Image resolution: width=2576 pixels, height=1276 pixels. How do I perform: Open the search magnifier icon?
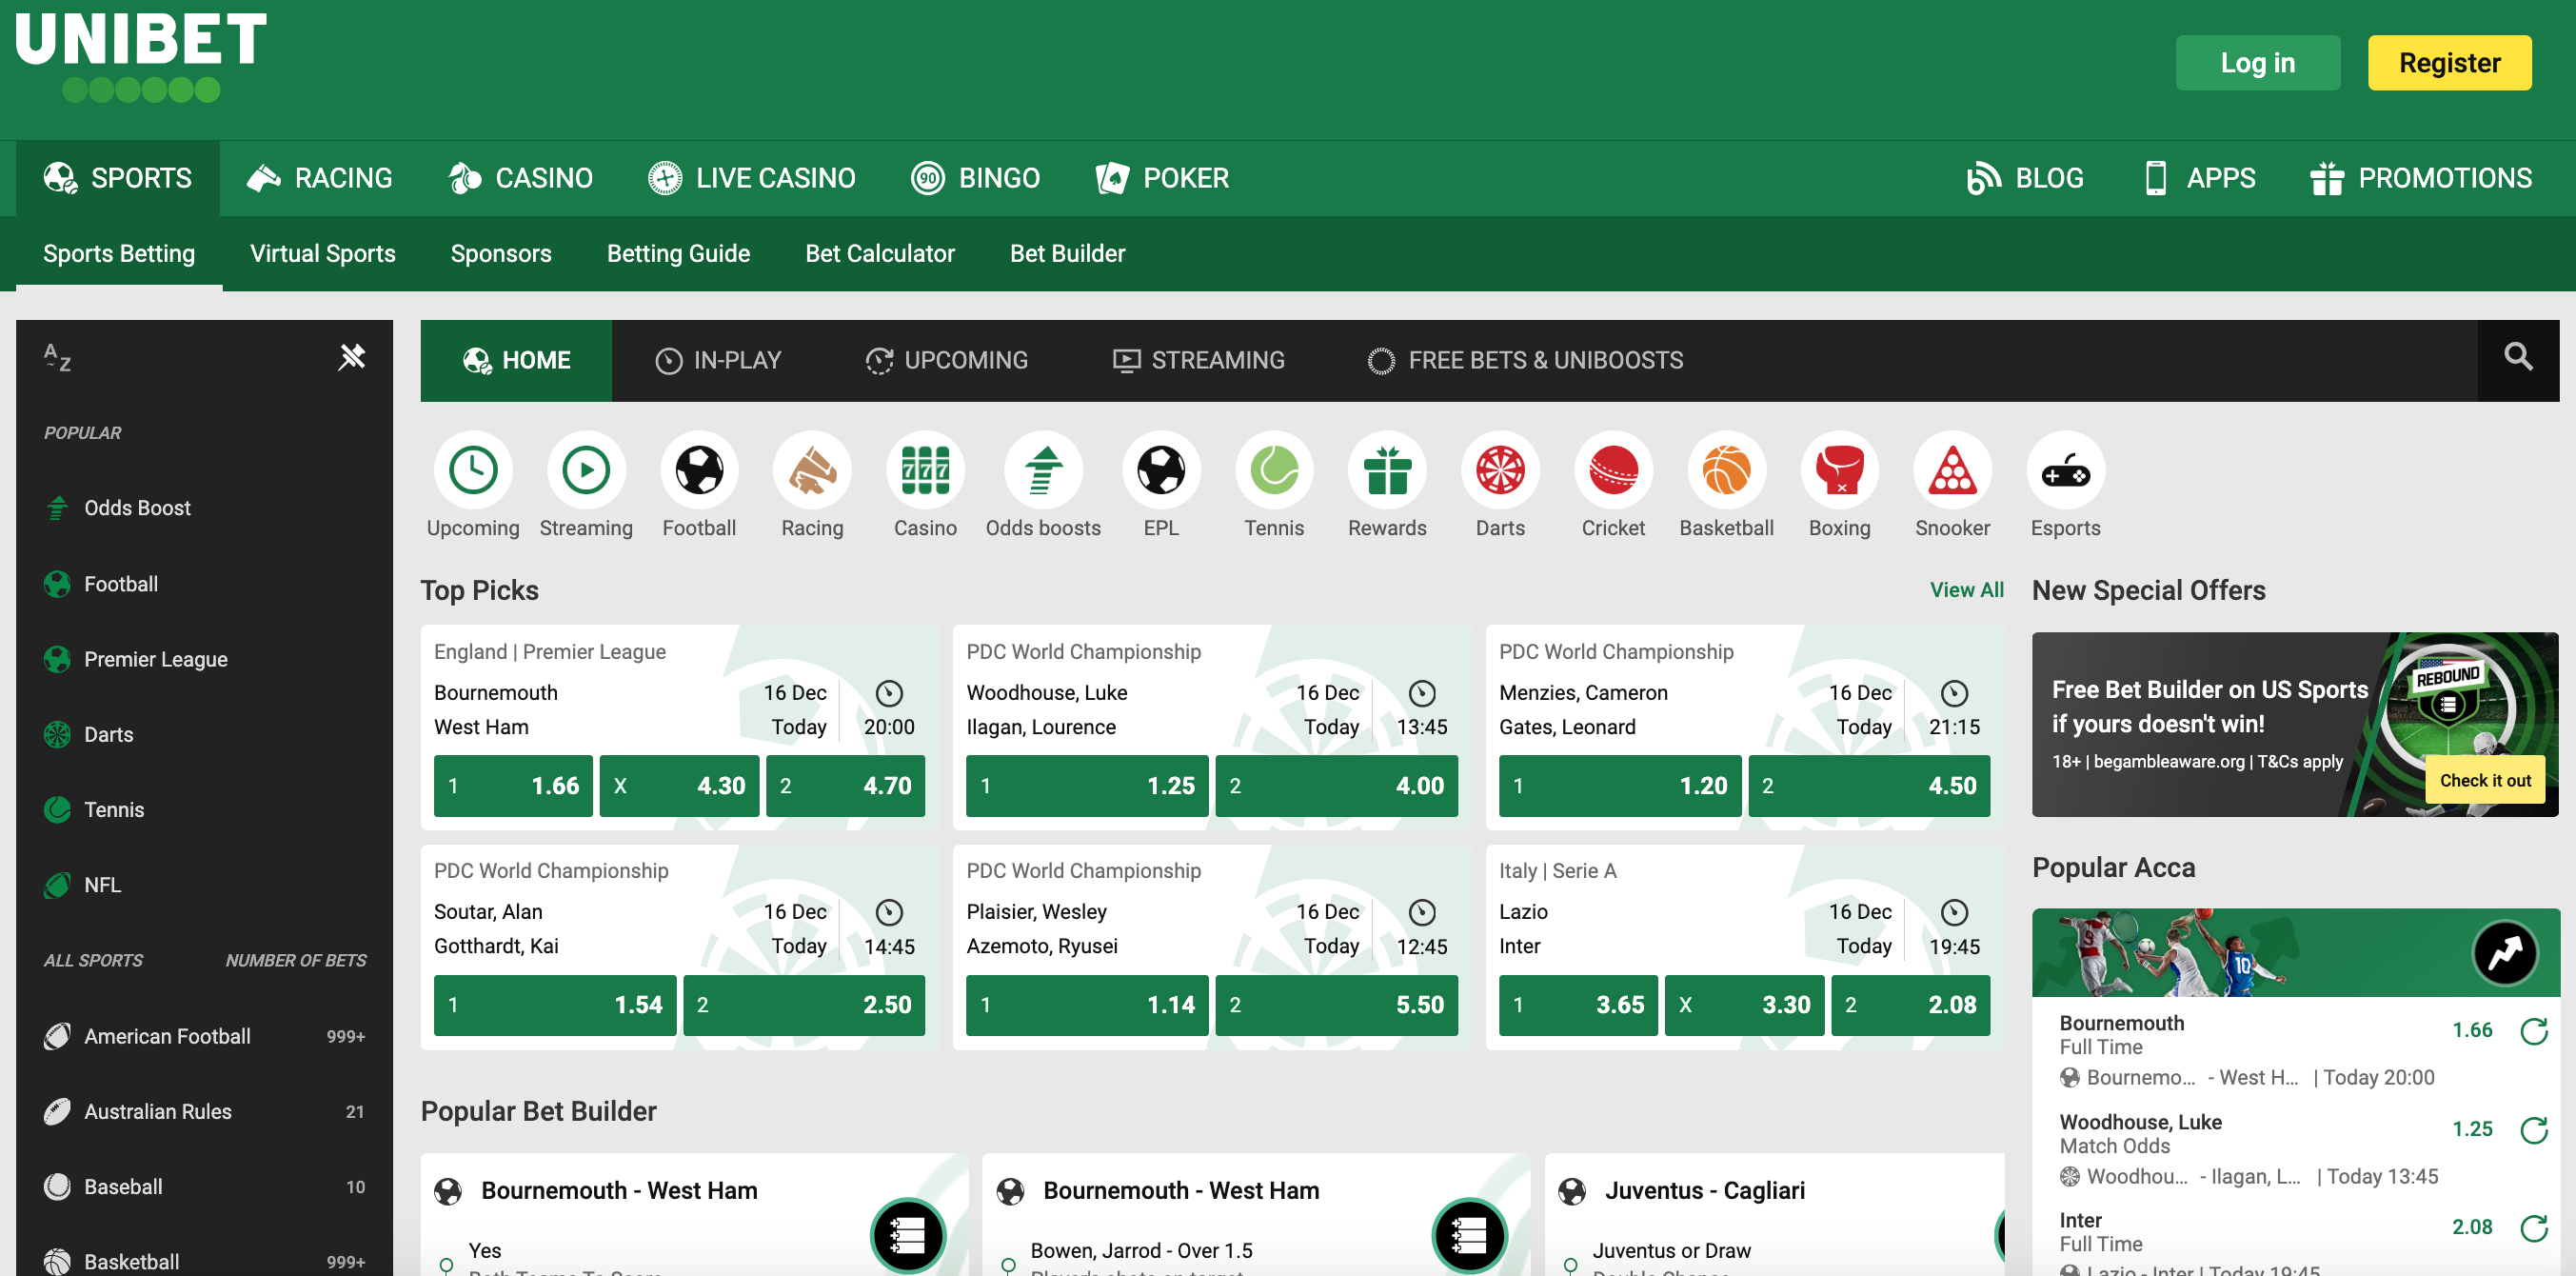[x=2517, y=358]
